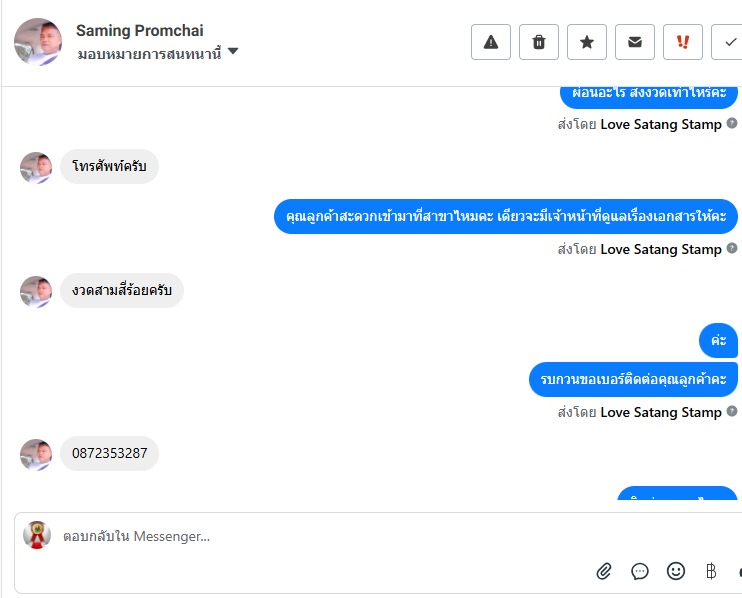Click the baht payment request icon
Image resolution: width=742 pixels, height=598 pixels.
pos(711,571)
